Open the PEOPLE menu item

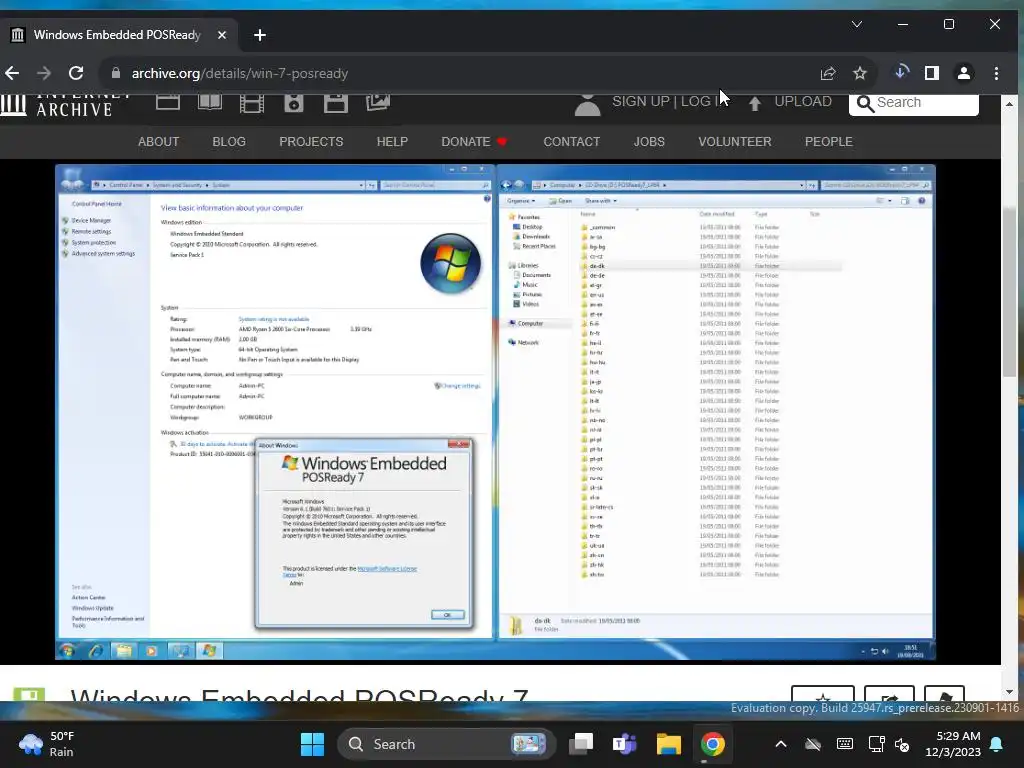[x=829, y=142]
